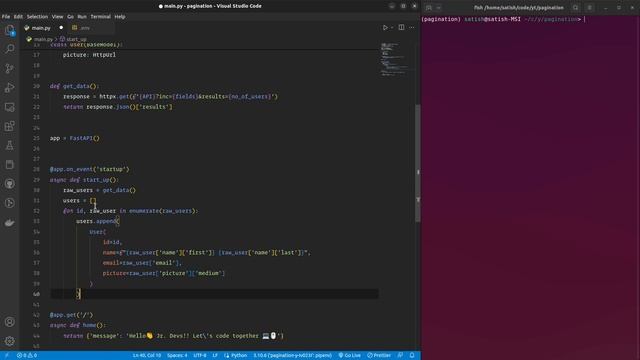Open the Source Control view
Screen dimensions: 640x360
point(9,68)
